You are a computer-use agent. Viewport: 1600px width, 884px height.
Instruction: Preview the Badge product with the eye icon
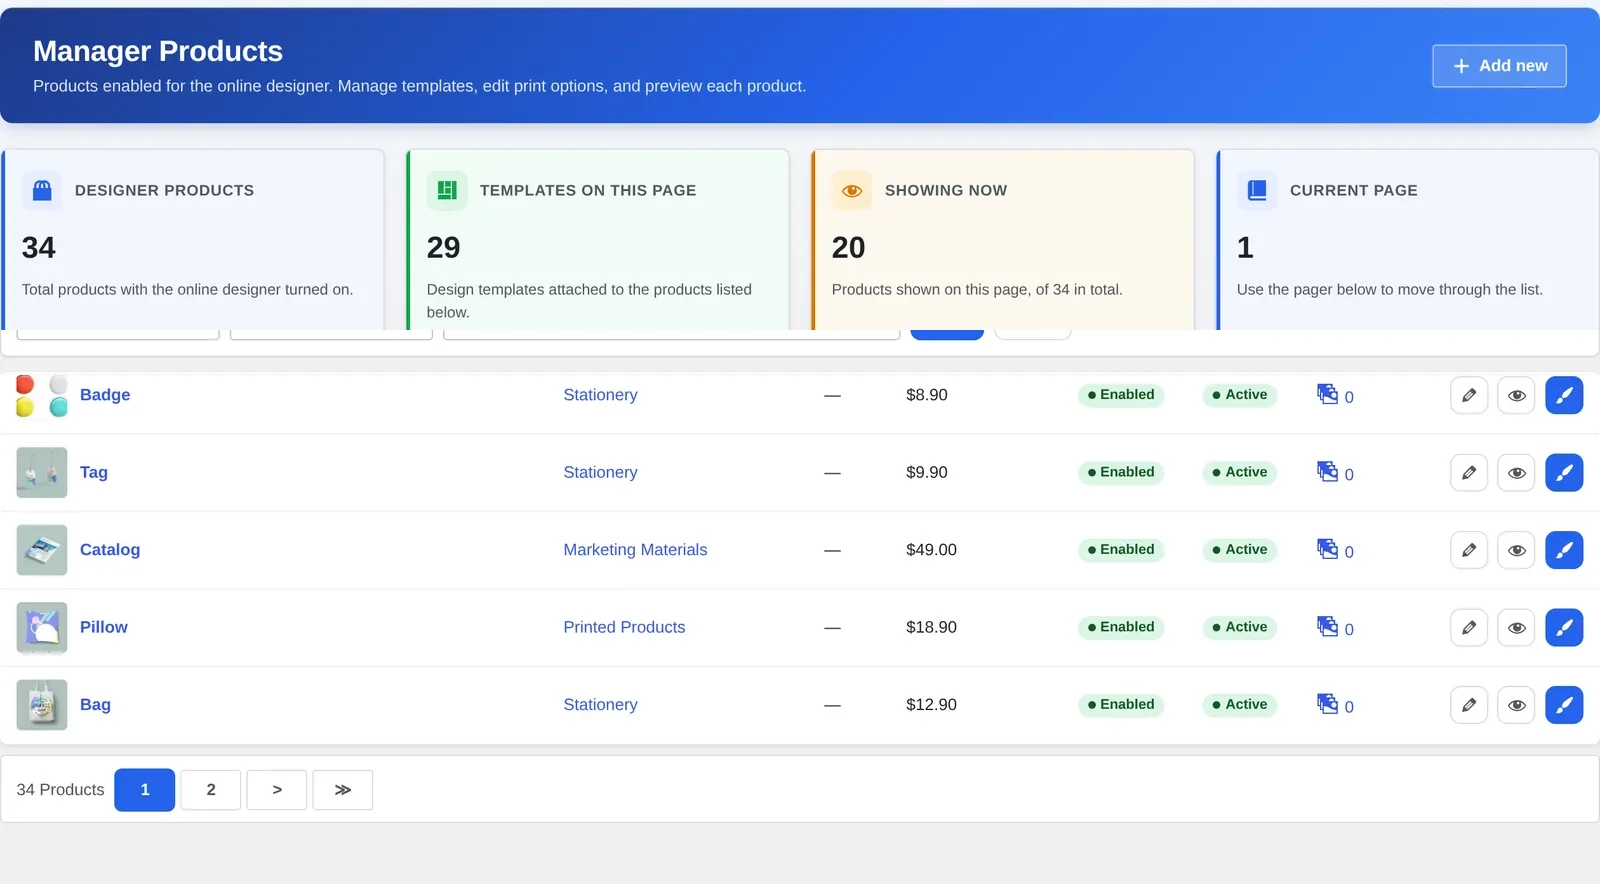pos(1517,395)
